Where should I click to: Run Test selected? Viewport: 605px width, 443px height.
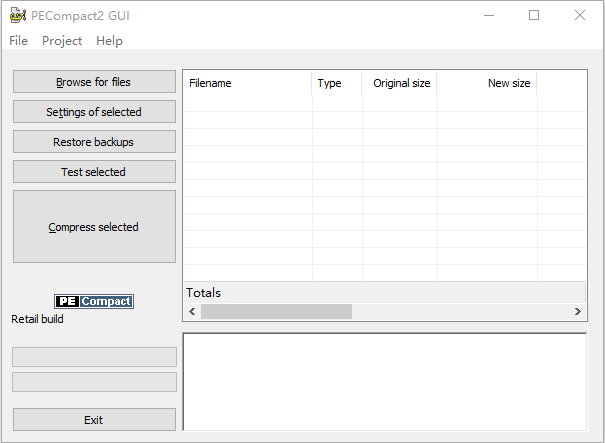pyautogui.click(x=94, y=172)
